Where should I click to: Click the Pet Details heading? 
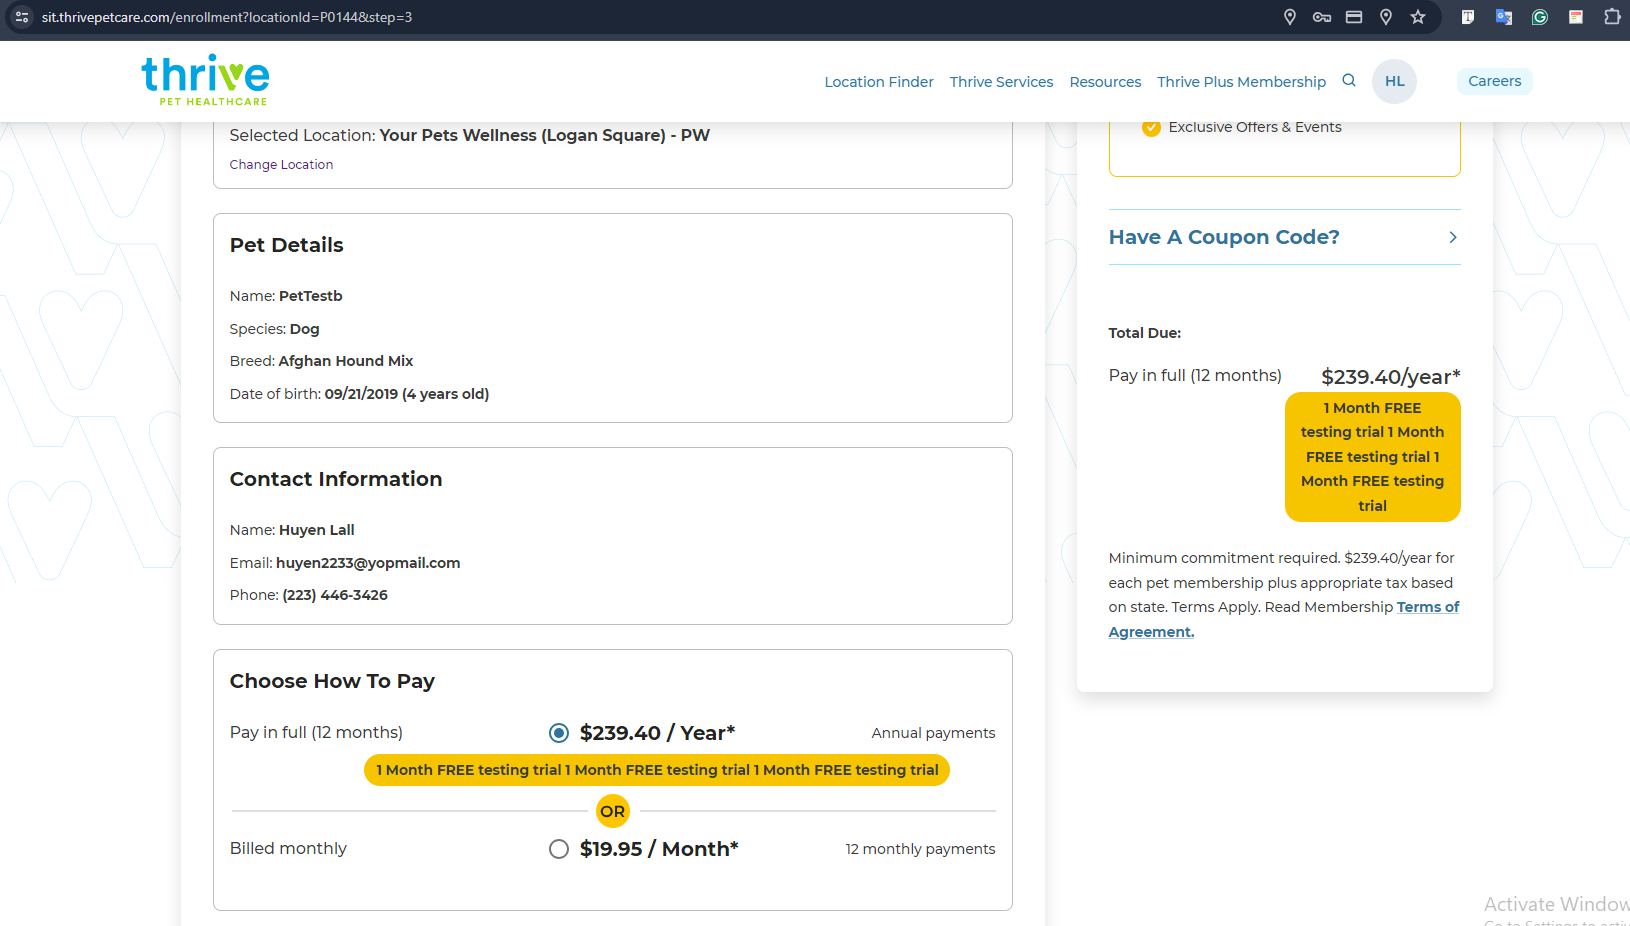pyautogui.click(x=286, y=245)
